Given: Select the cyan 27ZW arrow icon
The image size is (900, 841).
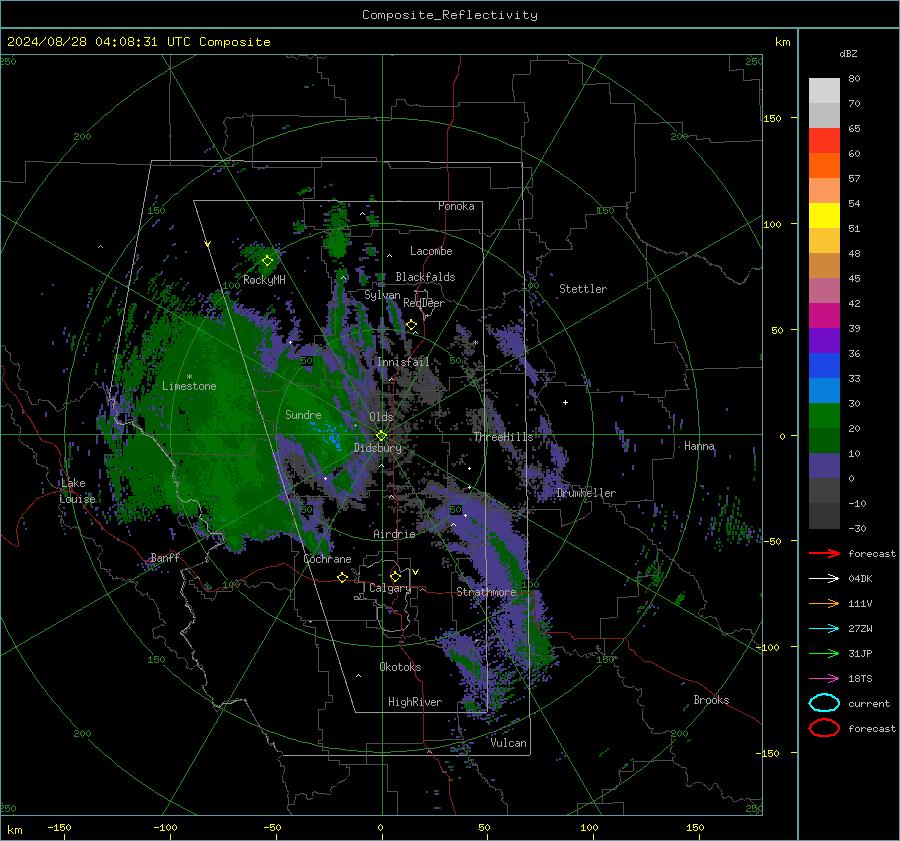Looking at the screenshot, I should click(x=824, y=629).
